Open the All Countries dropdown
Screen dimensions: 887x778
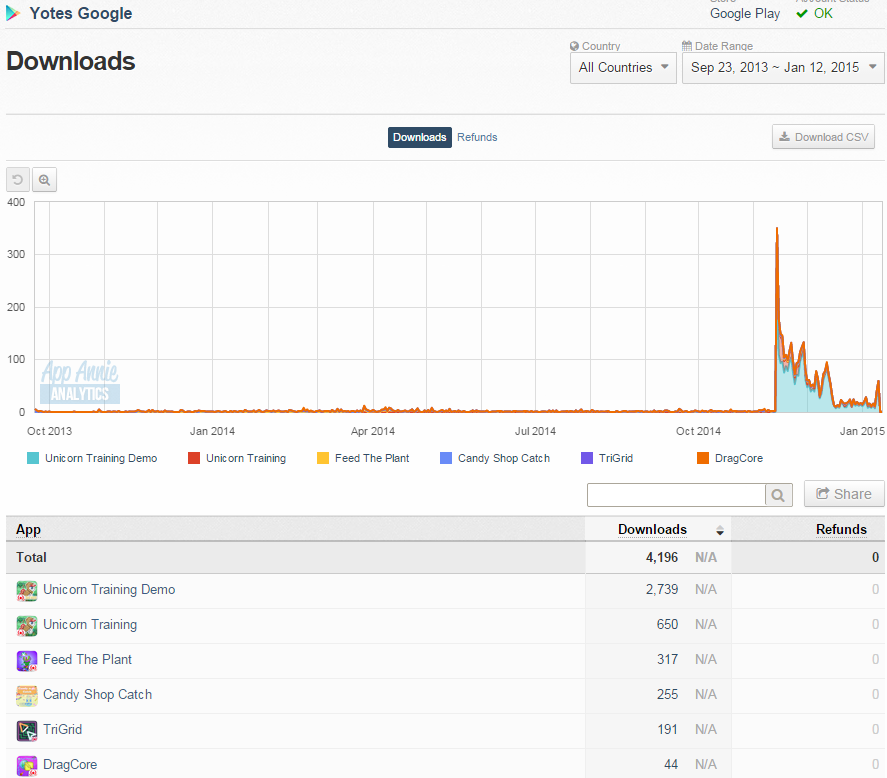tap(623, 68)
